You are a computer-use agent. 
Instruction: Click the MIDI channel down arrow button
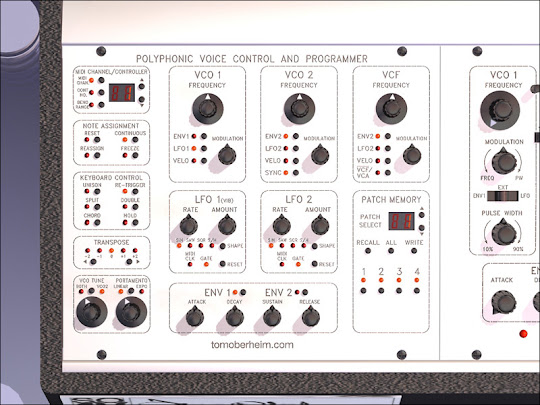tap(142, 100)
